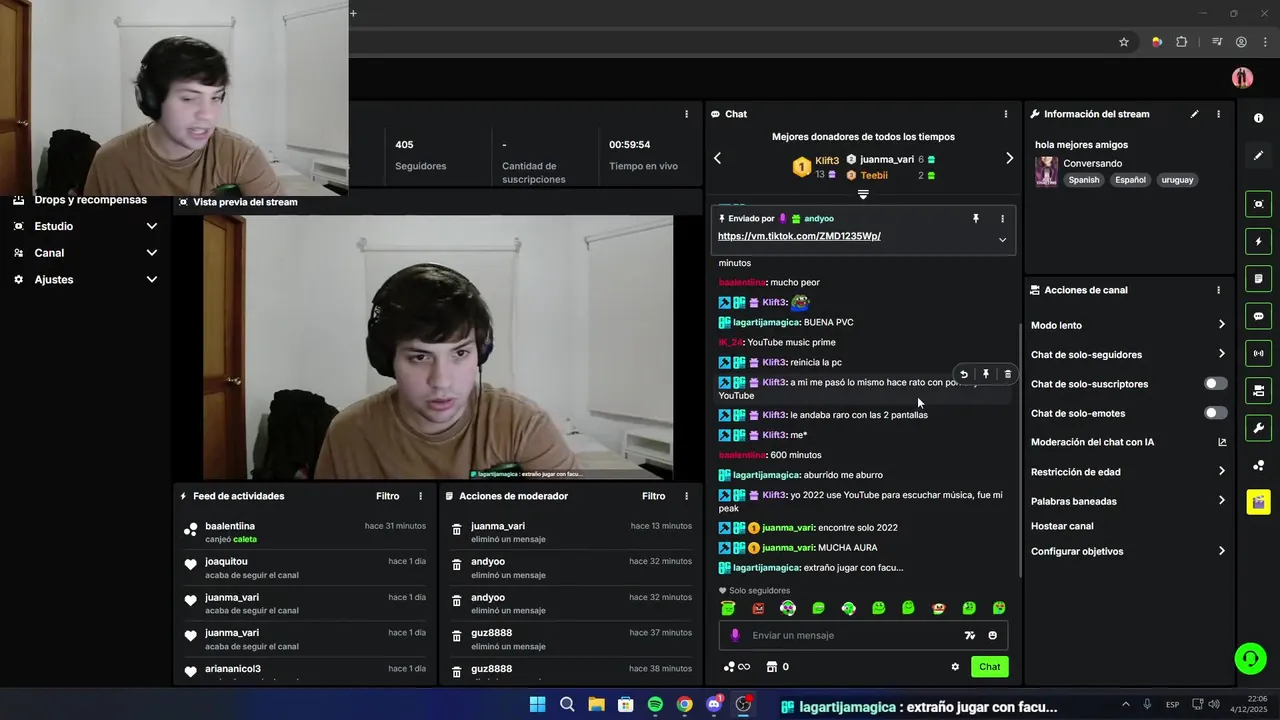Toggle Chat de solo-suscriptores switch
The height and width of the screenshot is (720, 1280).
coord(1215,384)
